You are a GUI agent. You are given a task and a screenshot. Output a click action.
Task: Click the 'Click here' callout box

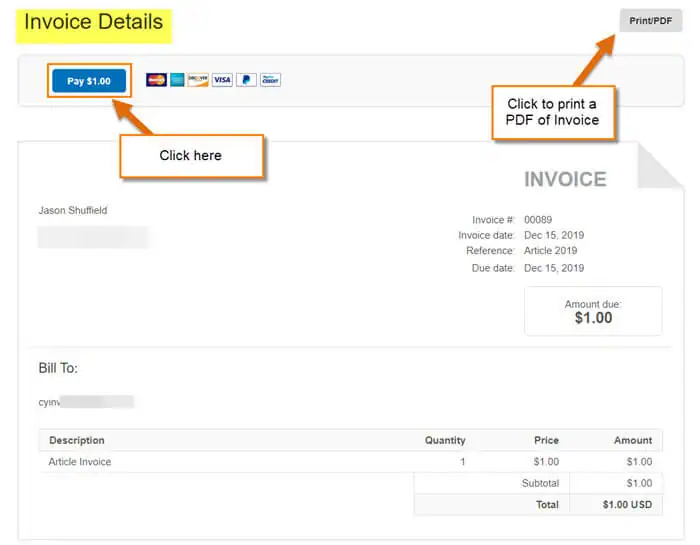point(192,156)
